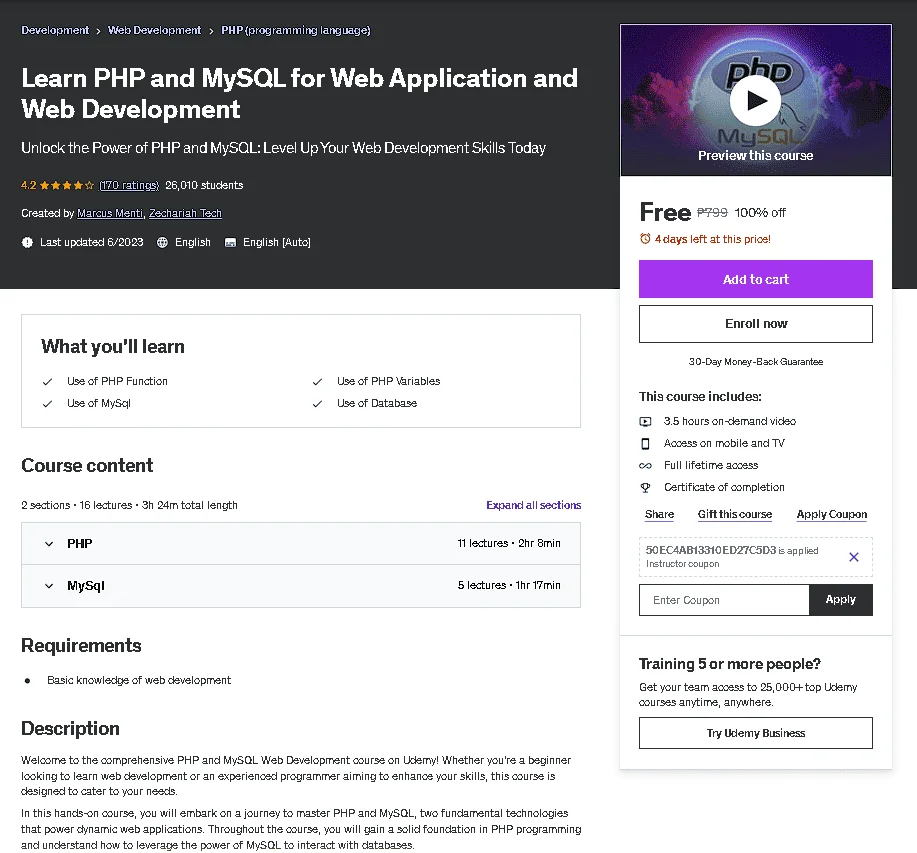Click breadcrumb arrow after Web Development

211,31
